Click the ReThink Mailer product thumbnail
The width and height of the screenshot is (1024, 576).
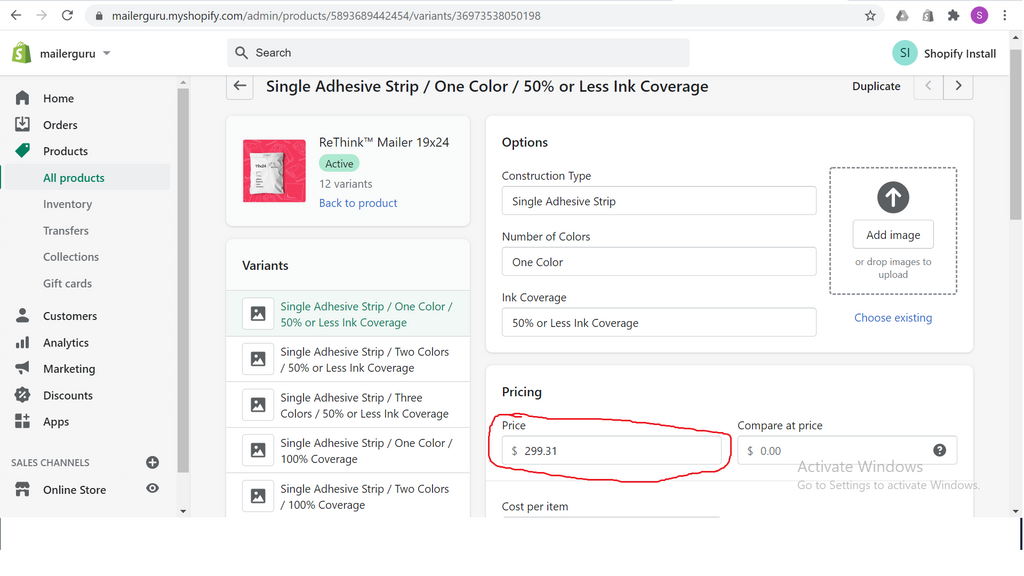(x=274, y=171)
